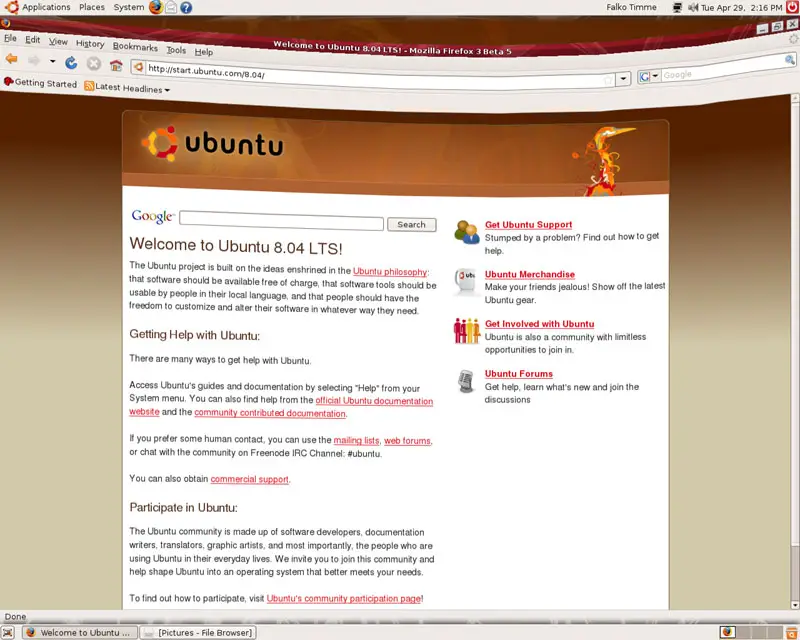
Task: Click the Google logo above the welcome heading
Action: [x=153, y=216]
